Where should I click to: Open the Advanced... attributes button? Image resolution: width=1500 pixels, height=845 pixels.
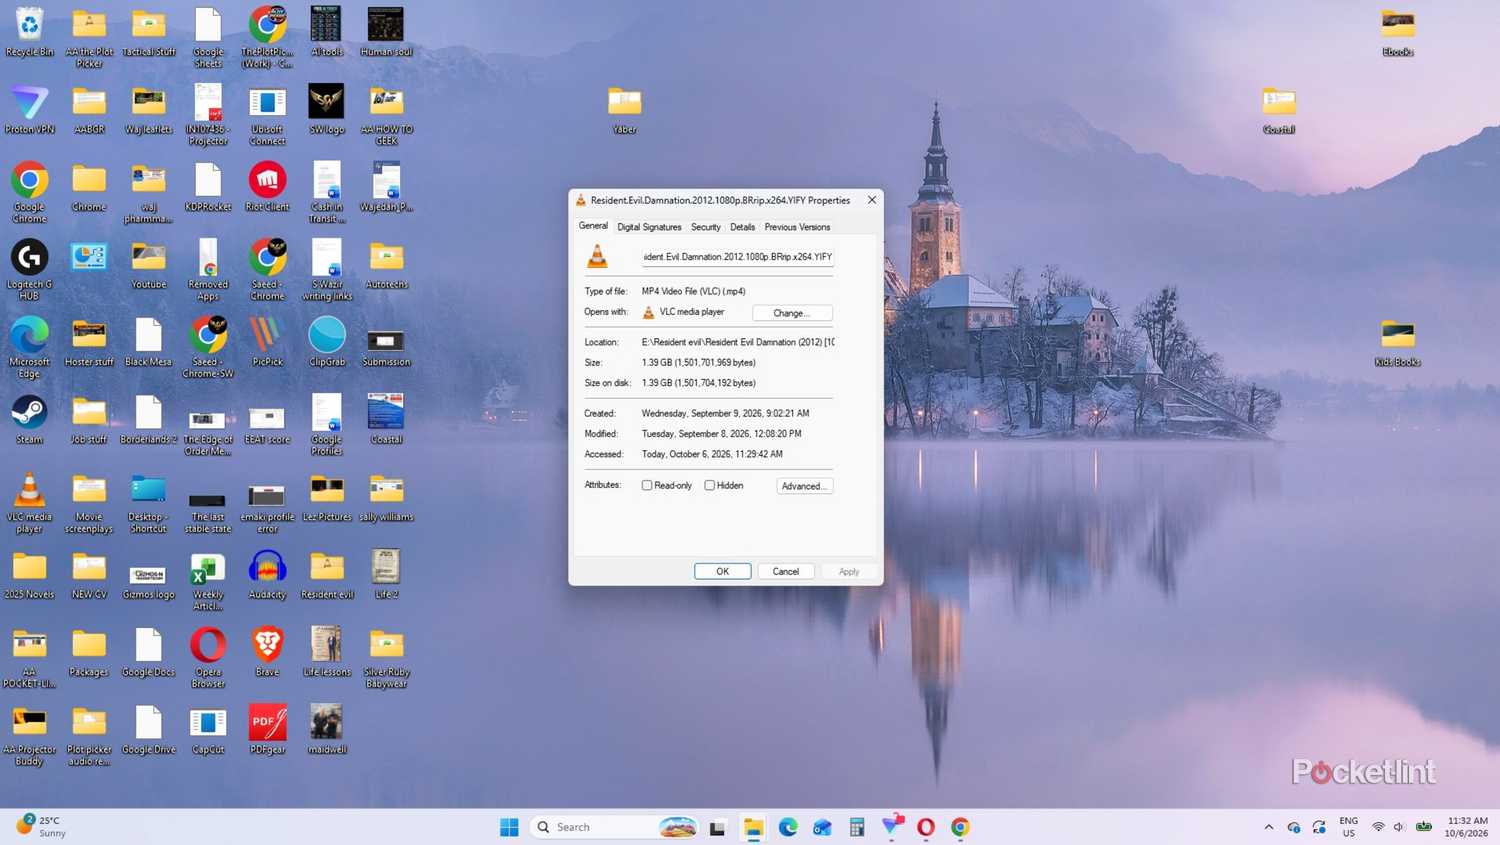[x=804, y=486]
